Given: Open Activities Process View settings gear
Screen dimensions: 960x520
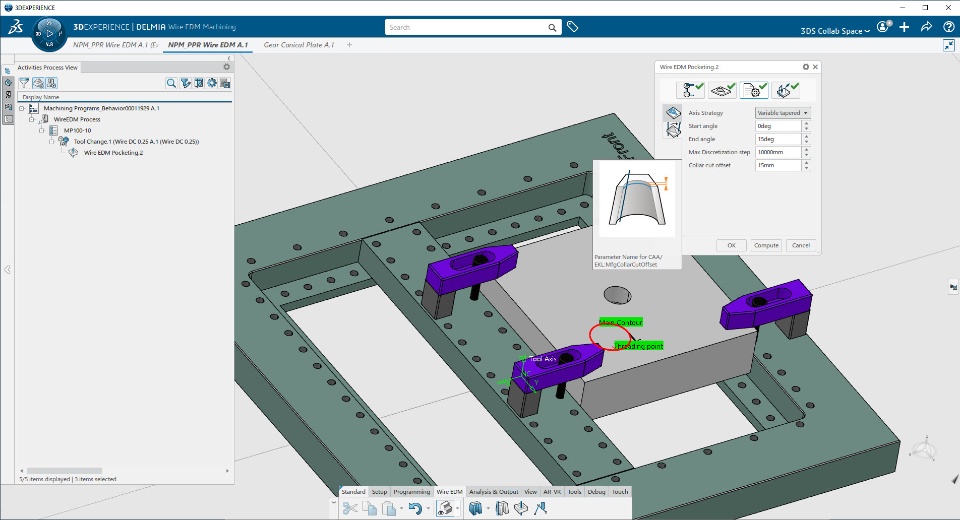Looking at the screenshot, I should tap(227, 67).
